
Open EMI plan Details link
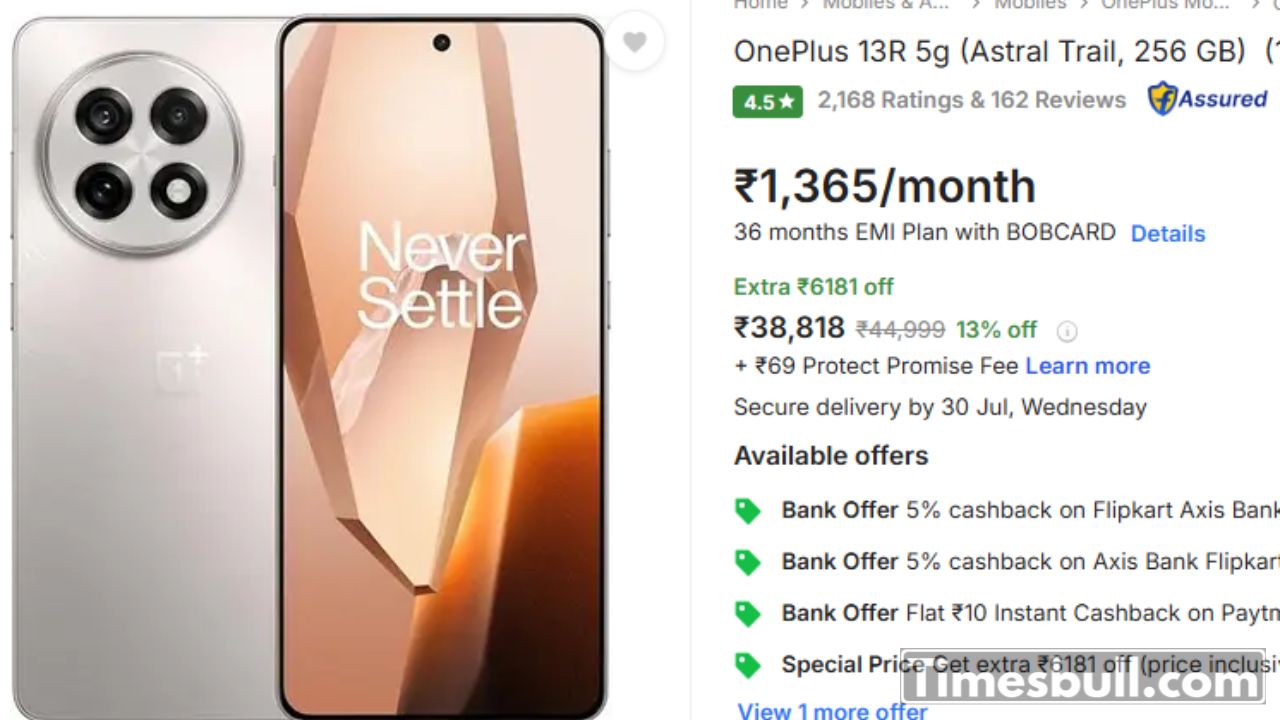[x=1168, y=233]
